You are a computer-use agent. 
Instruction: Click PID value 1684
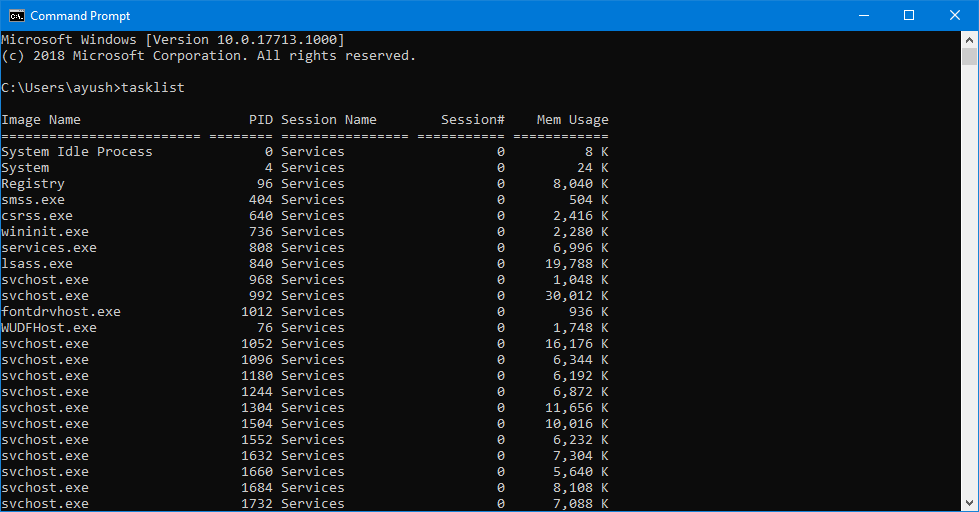pos(257,488)
